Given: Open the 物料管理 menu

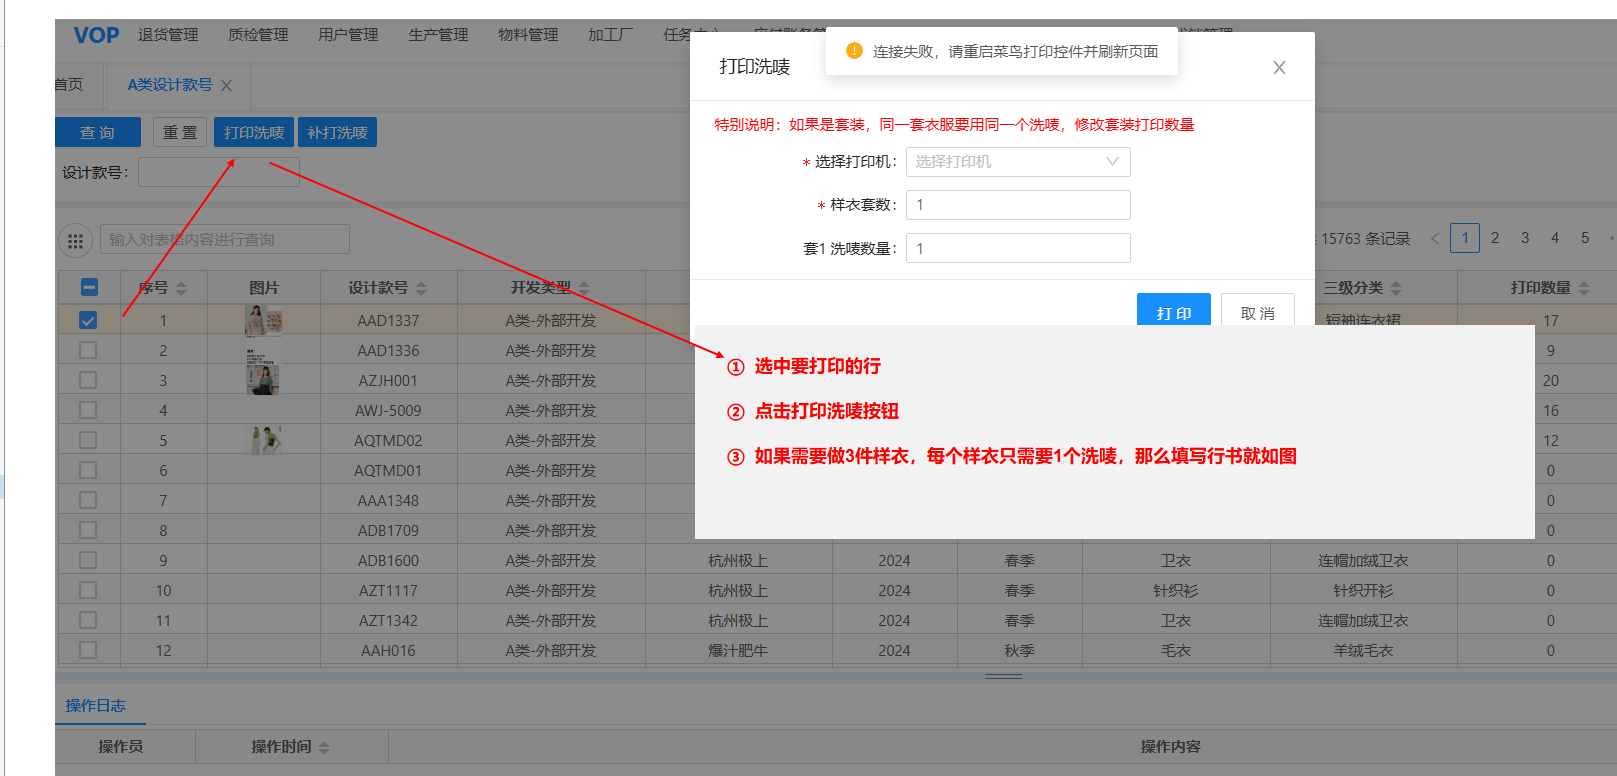Looking at the screenshot, I should (x=528, y=35).
